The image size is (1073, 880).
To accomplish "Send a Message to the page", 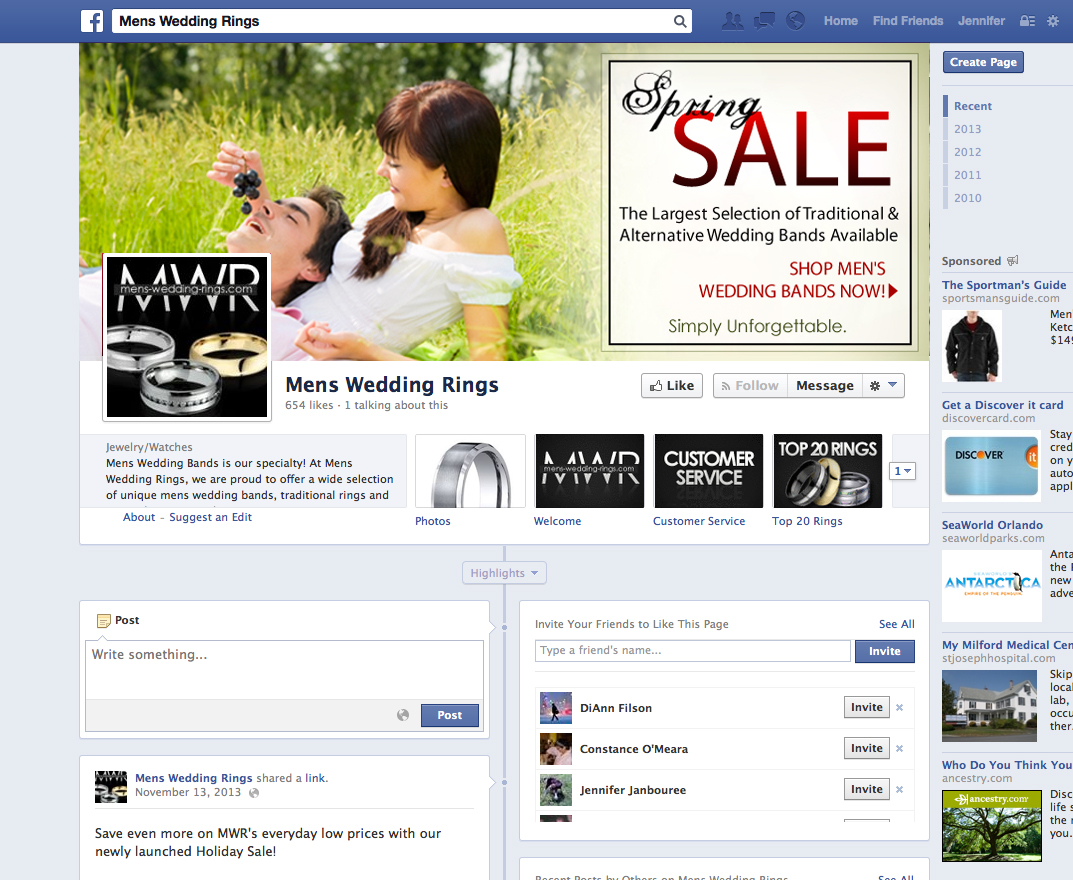I will coord(825,385).
